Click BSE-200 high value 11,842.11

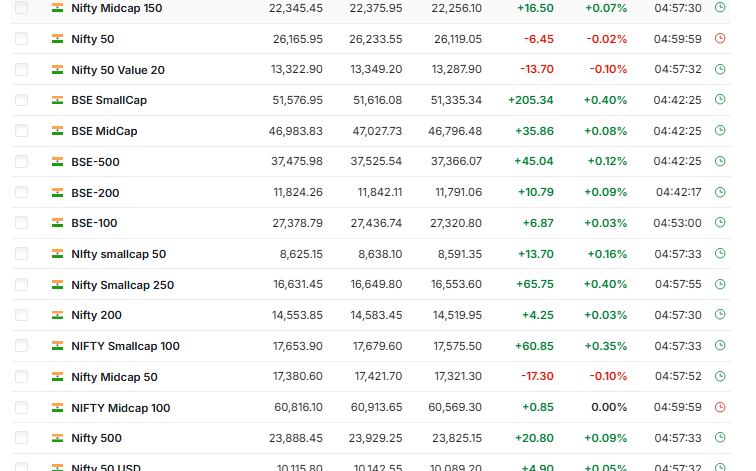tap(379, 192)
